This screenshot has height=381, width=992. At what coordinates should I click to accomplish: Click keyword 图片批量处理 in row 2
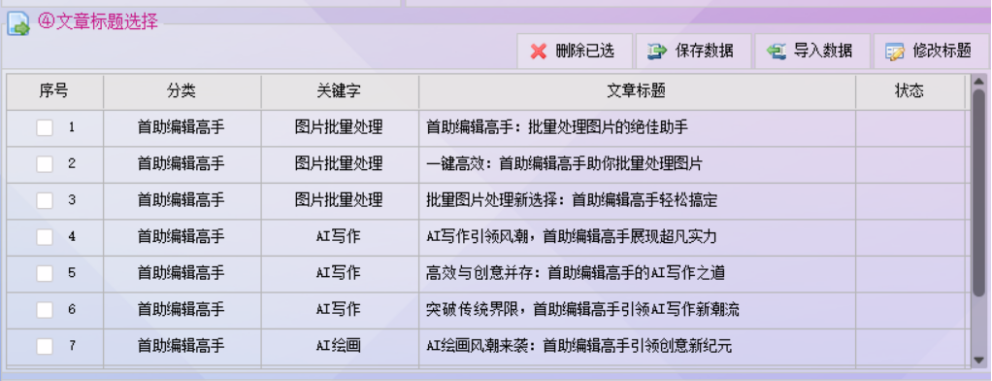coord(339,165)
